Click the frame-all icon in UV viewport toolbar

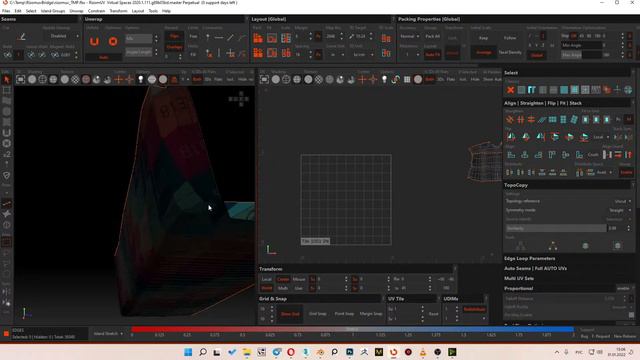pyautogui.click(x=264, y=79)
